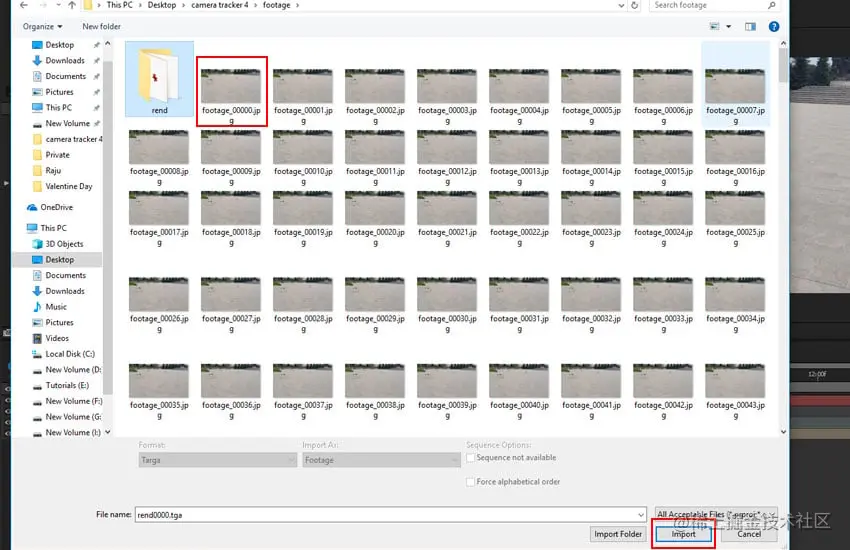This screenshot has height=550, width=850.
Task: Select Documents in Quick access
Action: tap(66, 76)
